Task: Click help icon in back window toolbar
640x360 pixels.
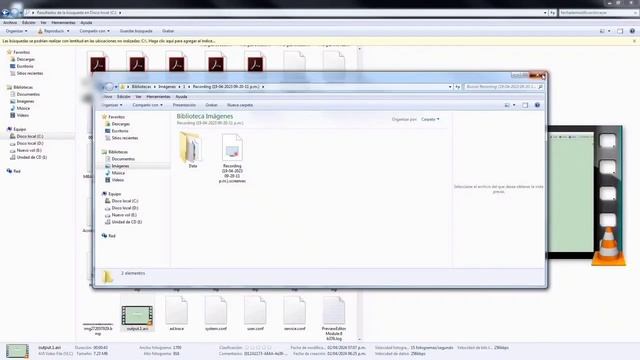Action: click(x=632, y=31)
